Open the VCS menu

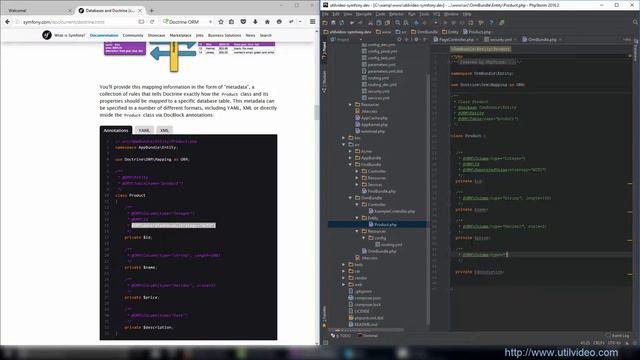tap(437, 14)
